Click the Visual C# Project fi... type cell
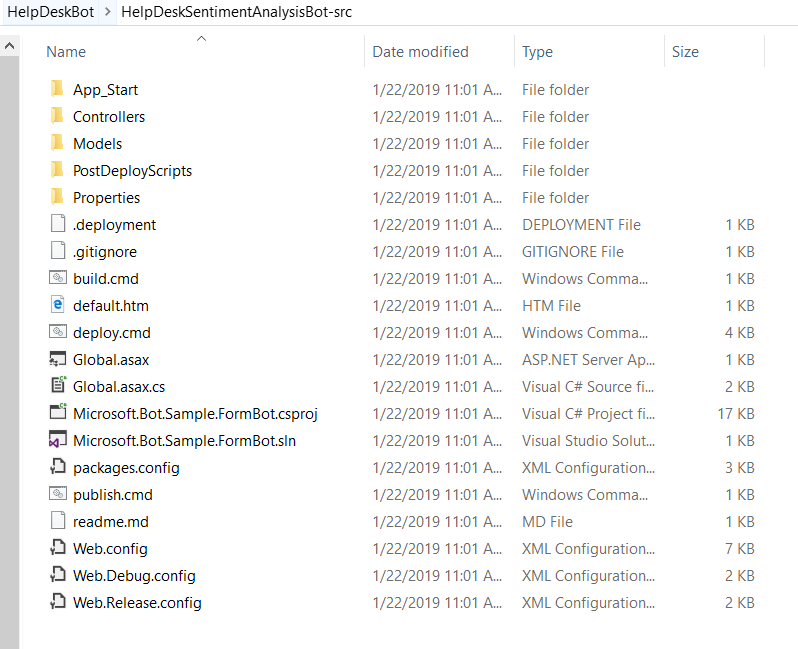The image size is (798, 649). 588,413
